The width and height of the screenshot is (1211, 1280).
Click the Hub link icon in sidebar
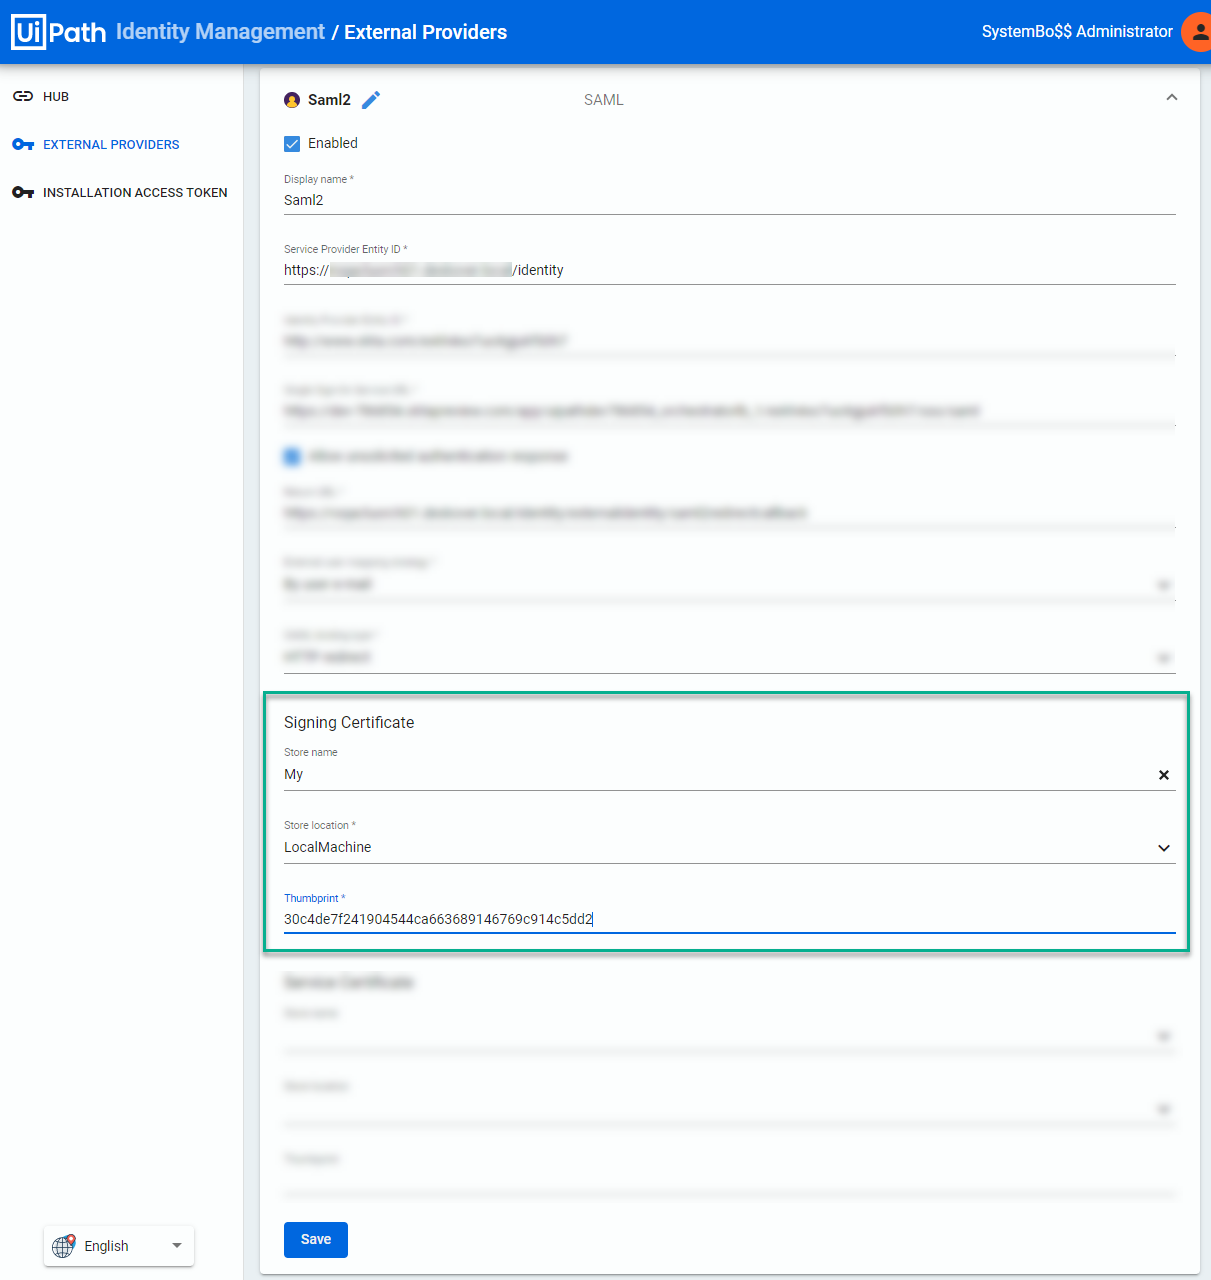[23, 97]
